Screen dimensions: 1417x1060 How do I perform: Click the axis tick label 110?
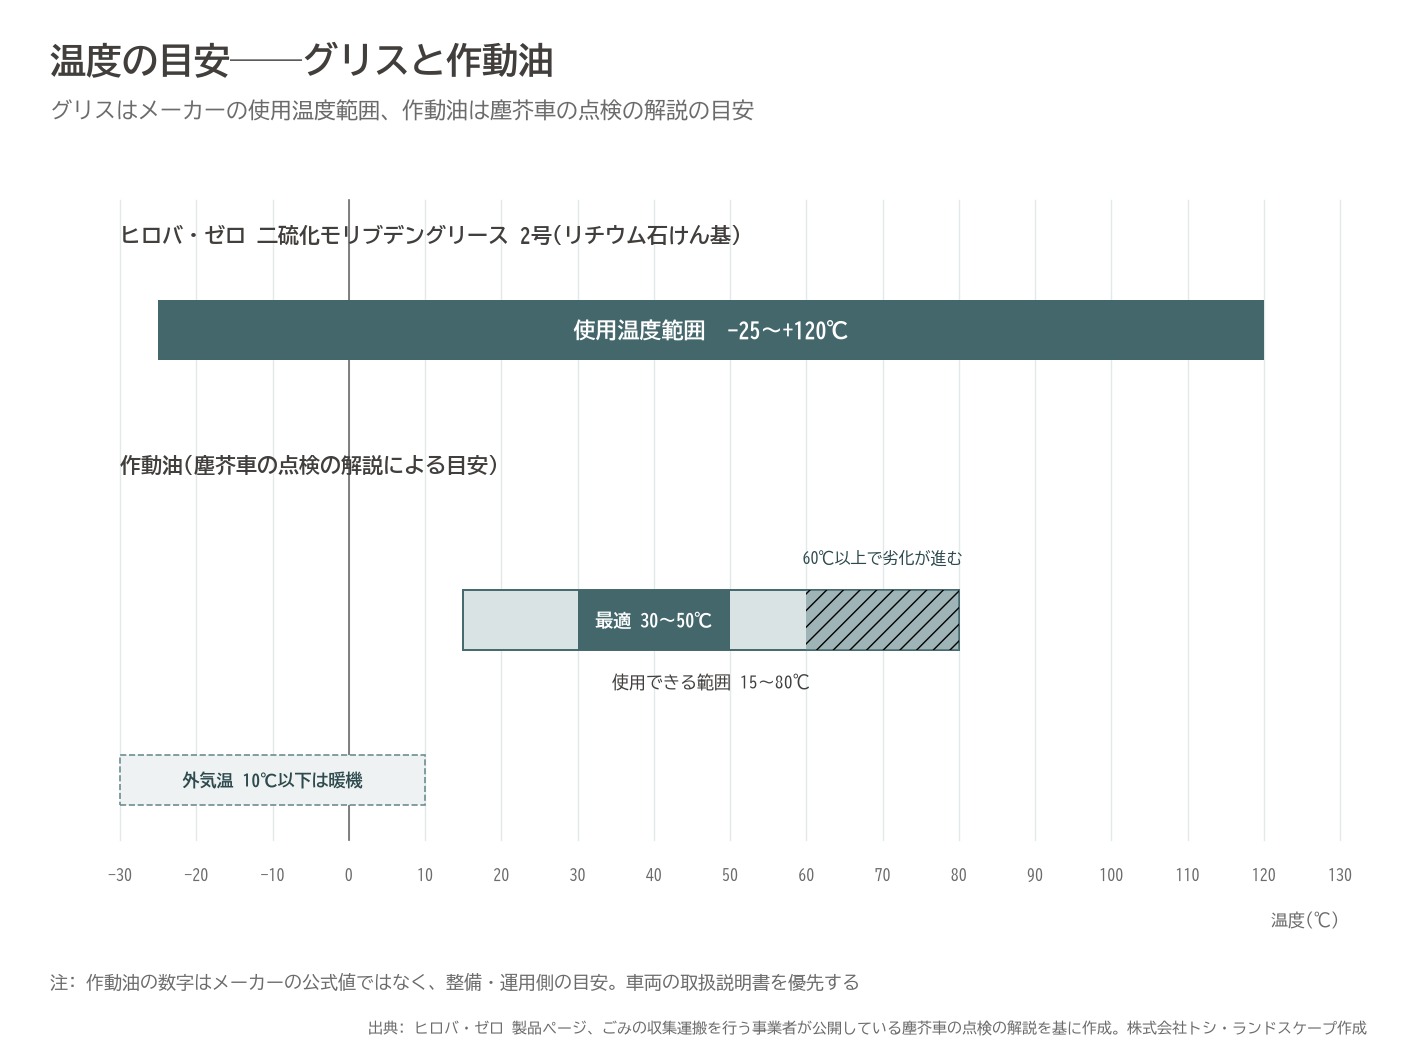pos(1188,875)
